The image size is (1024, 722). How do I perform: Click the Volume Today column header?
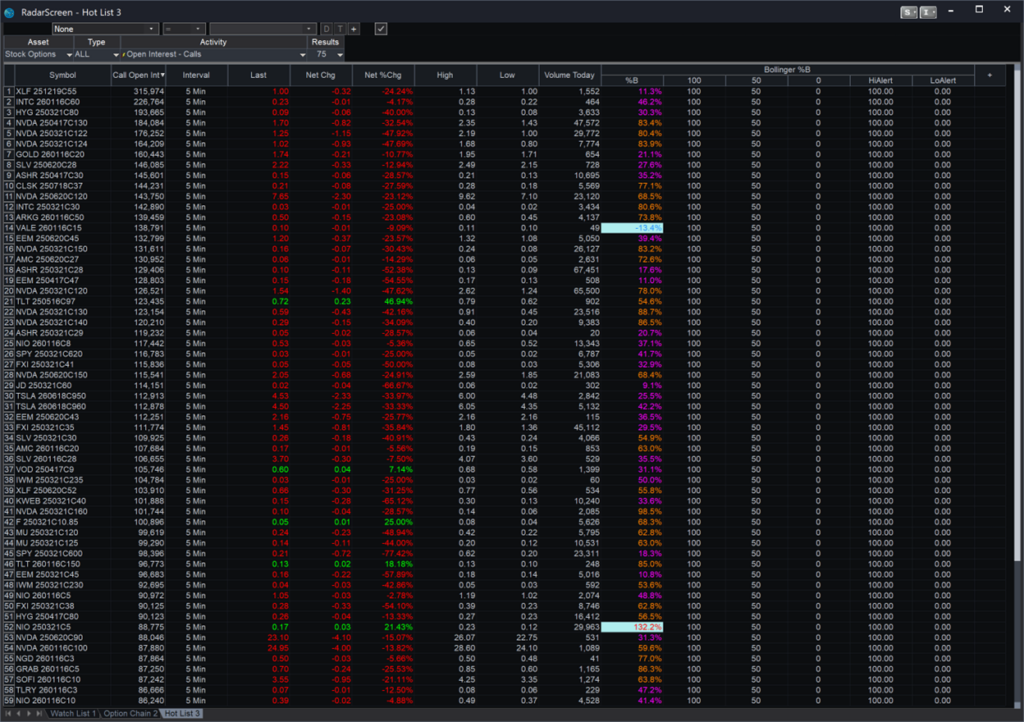click(569, 75)
